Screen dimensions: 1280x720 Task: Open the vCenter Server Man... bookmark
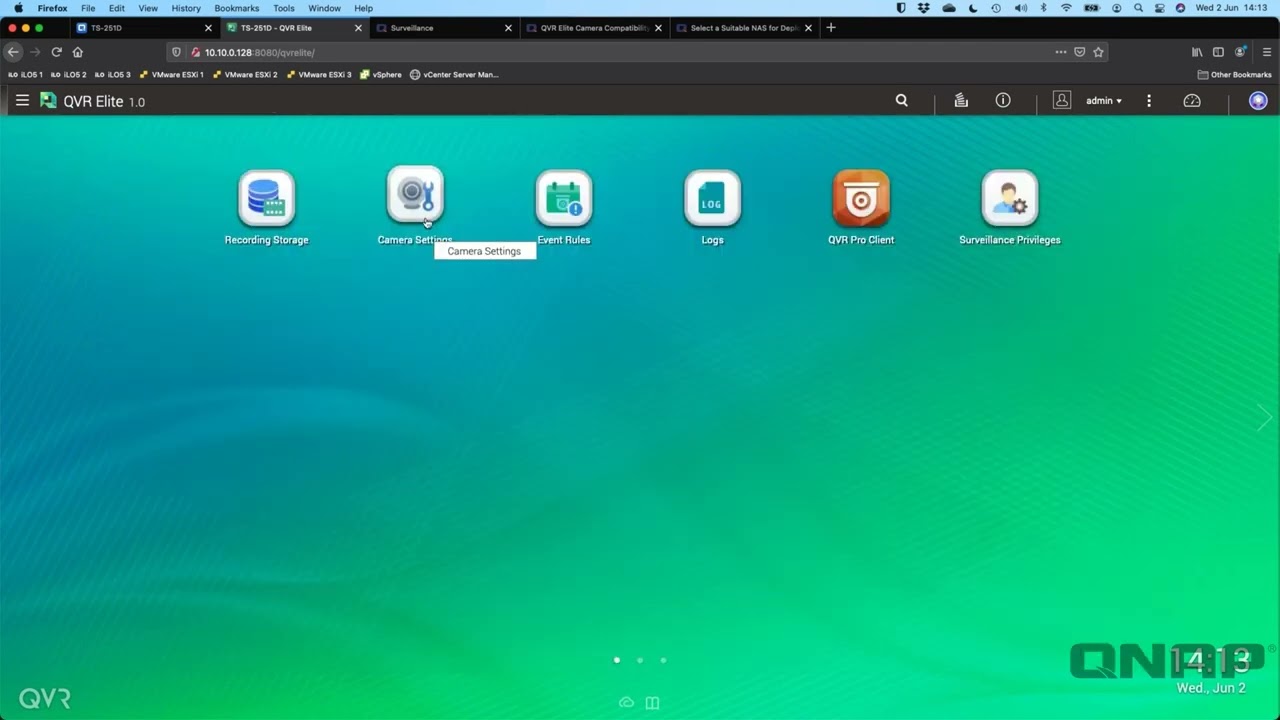click(x=454, y=75)
